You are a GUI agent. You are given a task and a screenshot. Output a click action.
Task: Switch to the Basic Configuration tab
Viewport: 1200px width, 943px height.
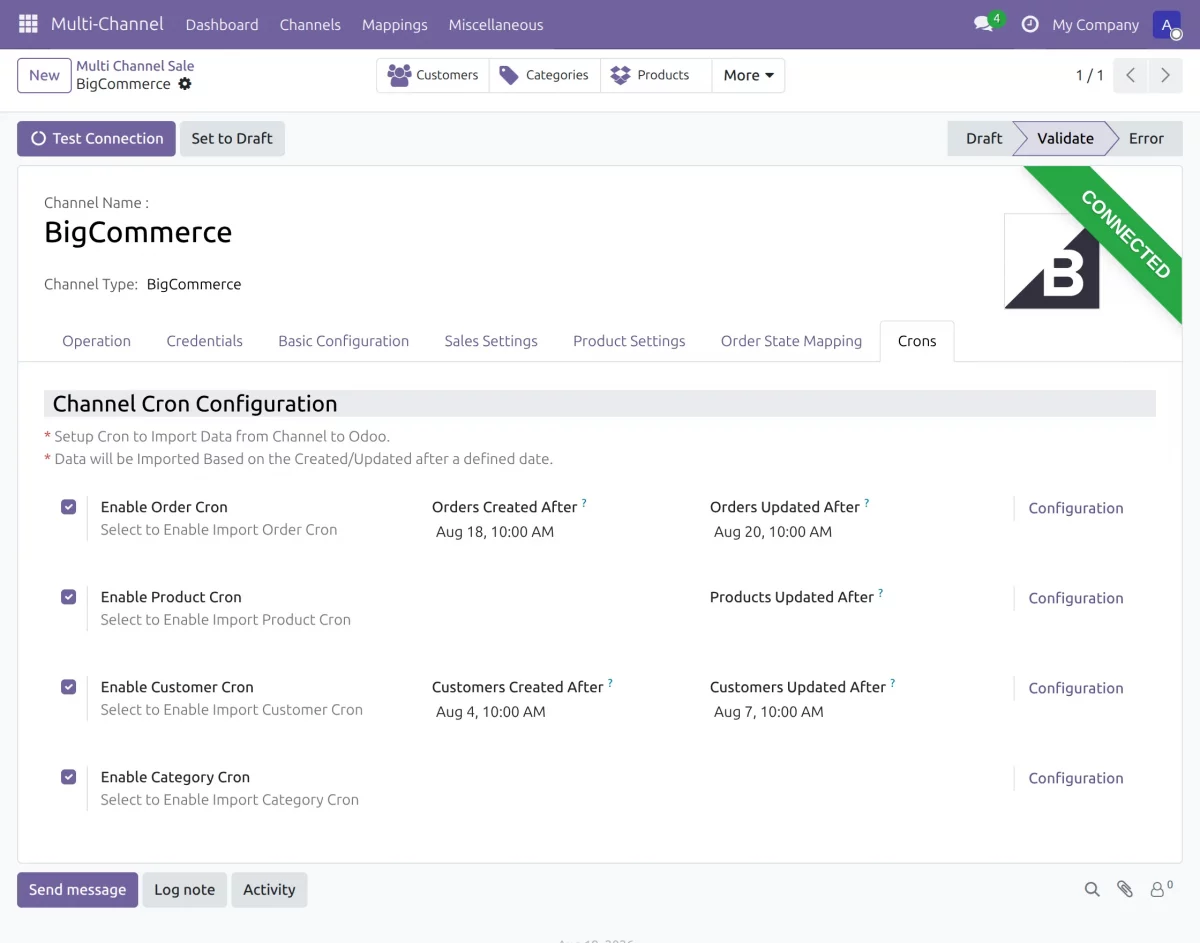point(343,341)
